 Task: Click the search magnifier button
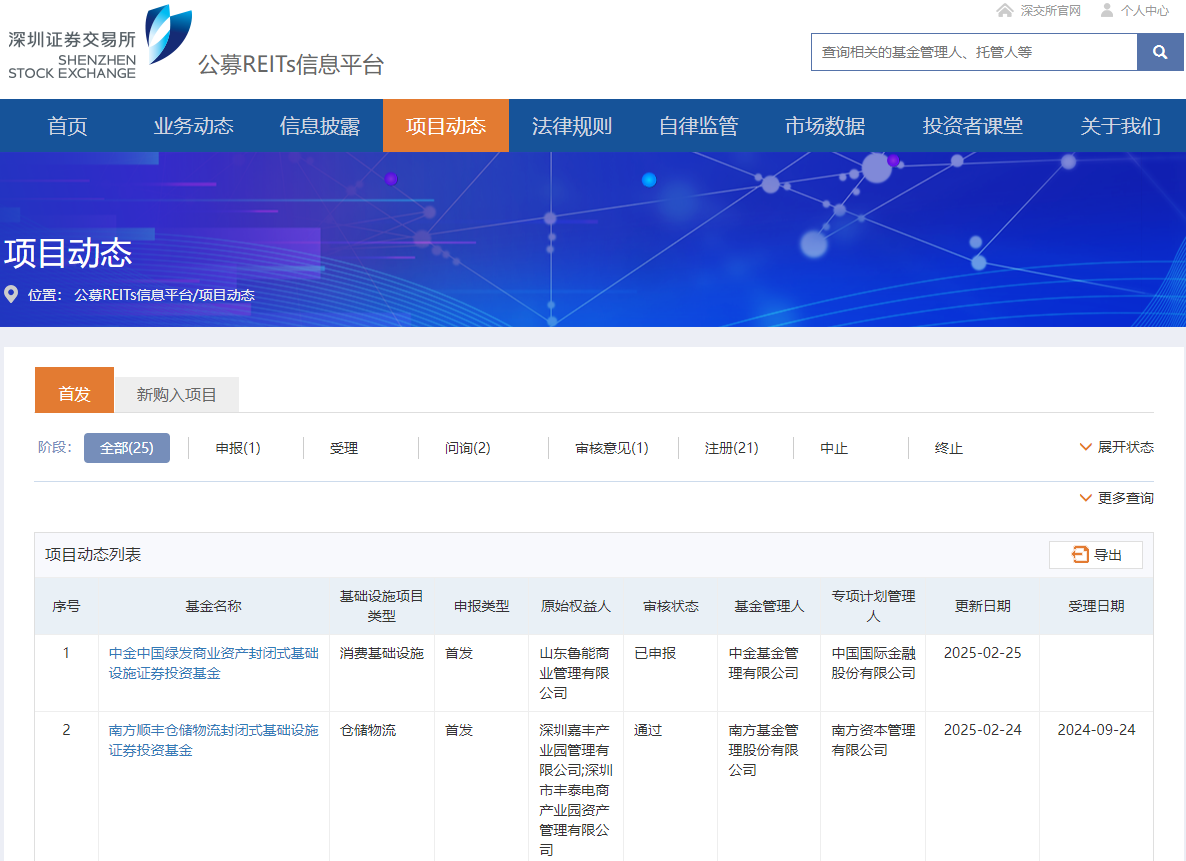1160,52
